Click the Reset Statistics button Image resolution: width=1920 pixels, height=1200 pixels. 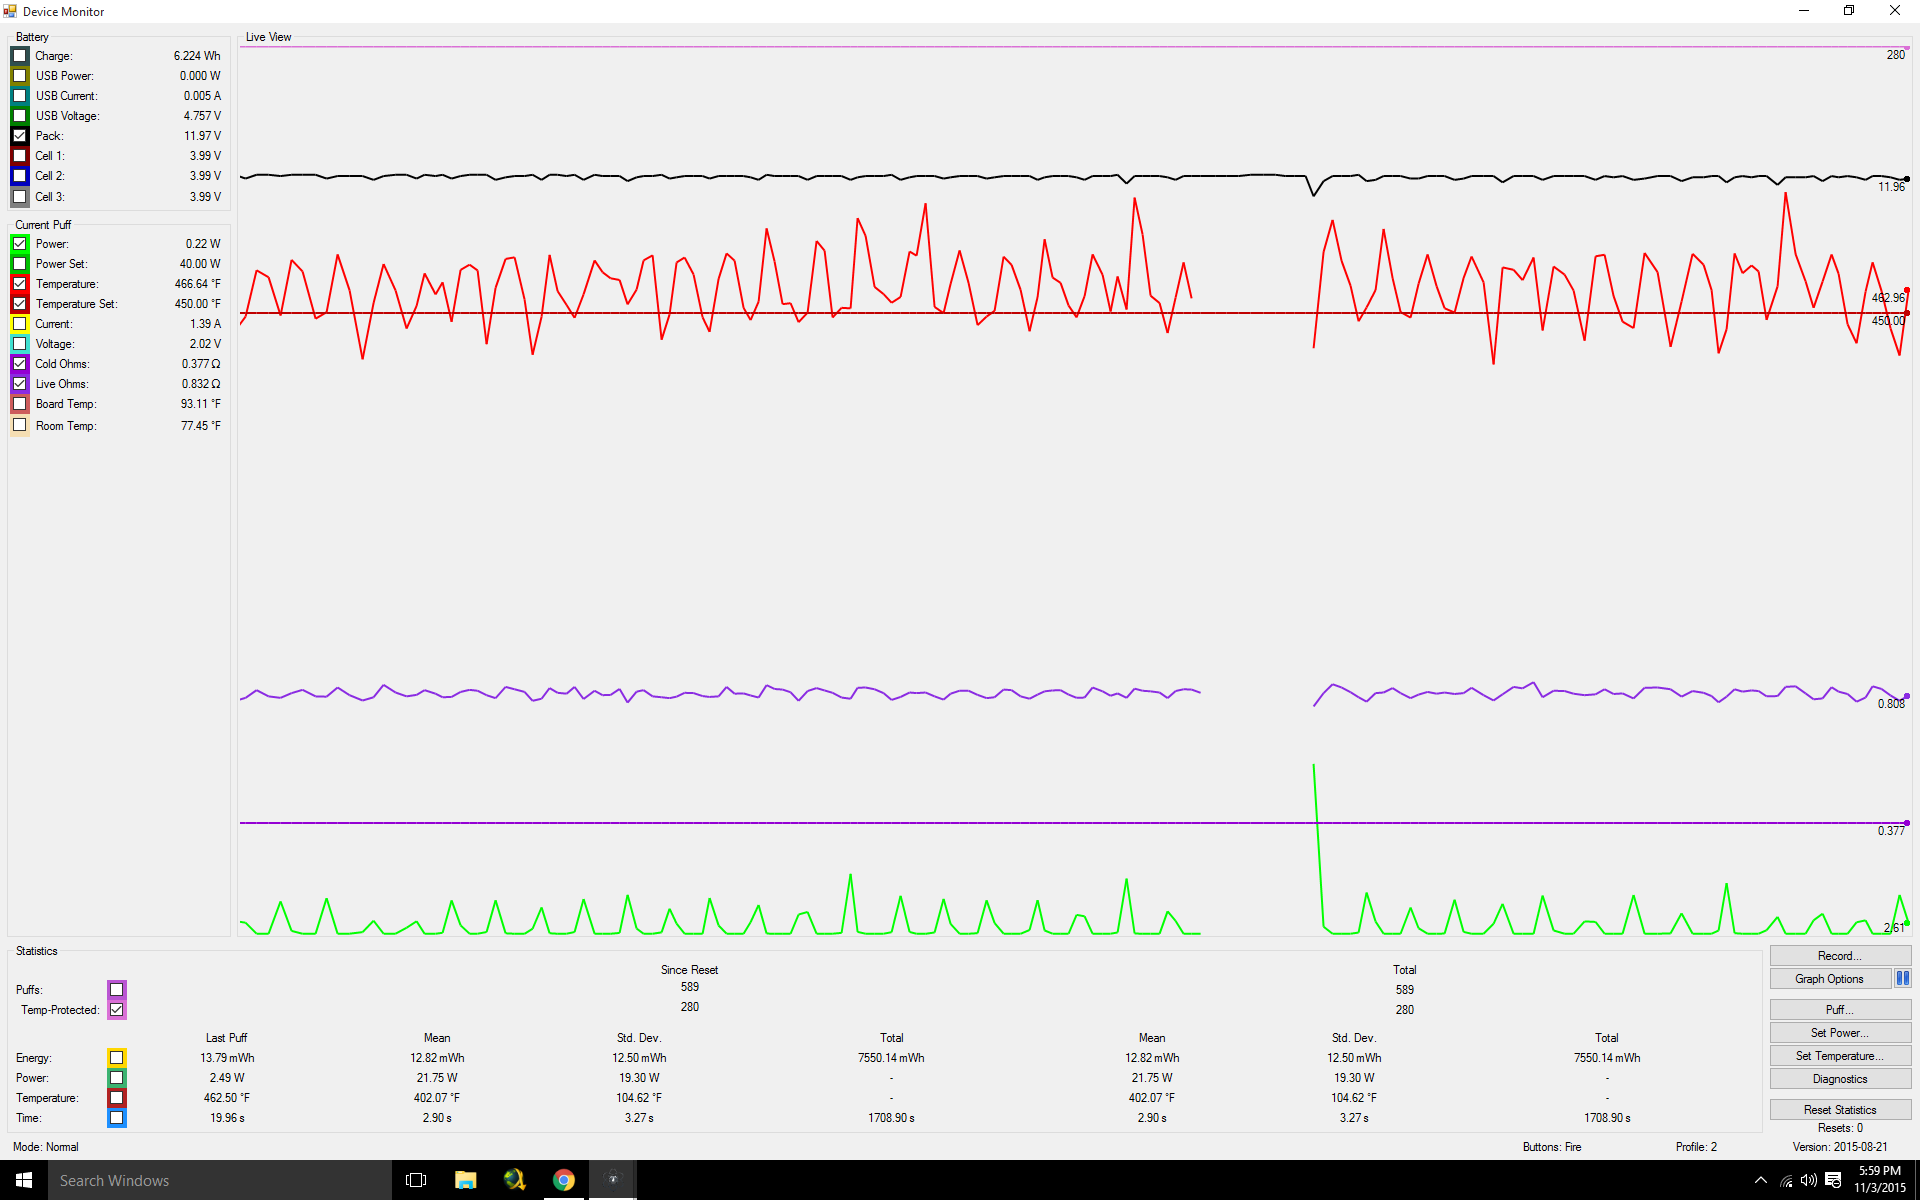[x=1839, y=1110]
